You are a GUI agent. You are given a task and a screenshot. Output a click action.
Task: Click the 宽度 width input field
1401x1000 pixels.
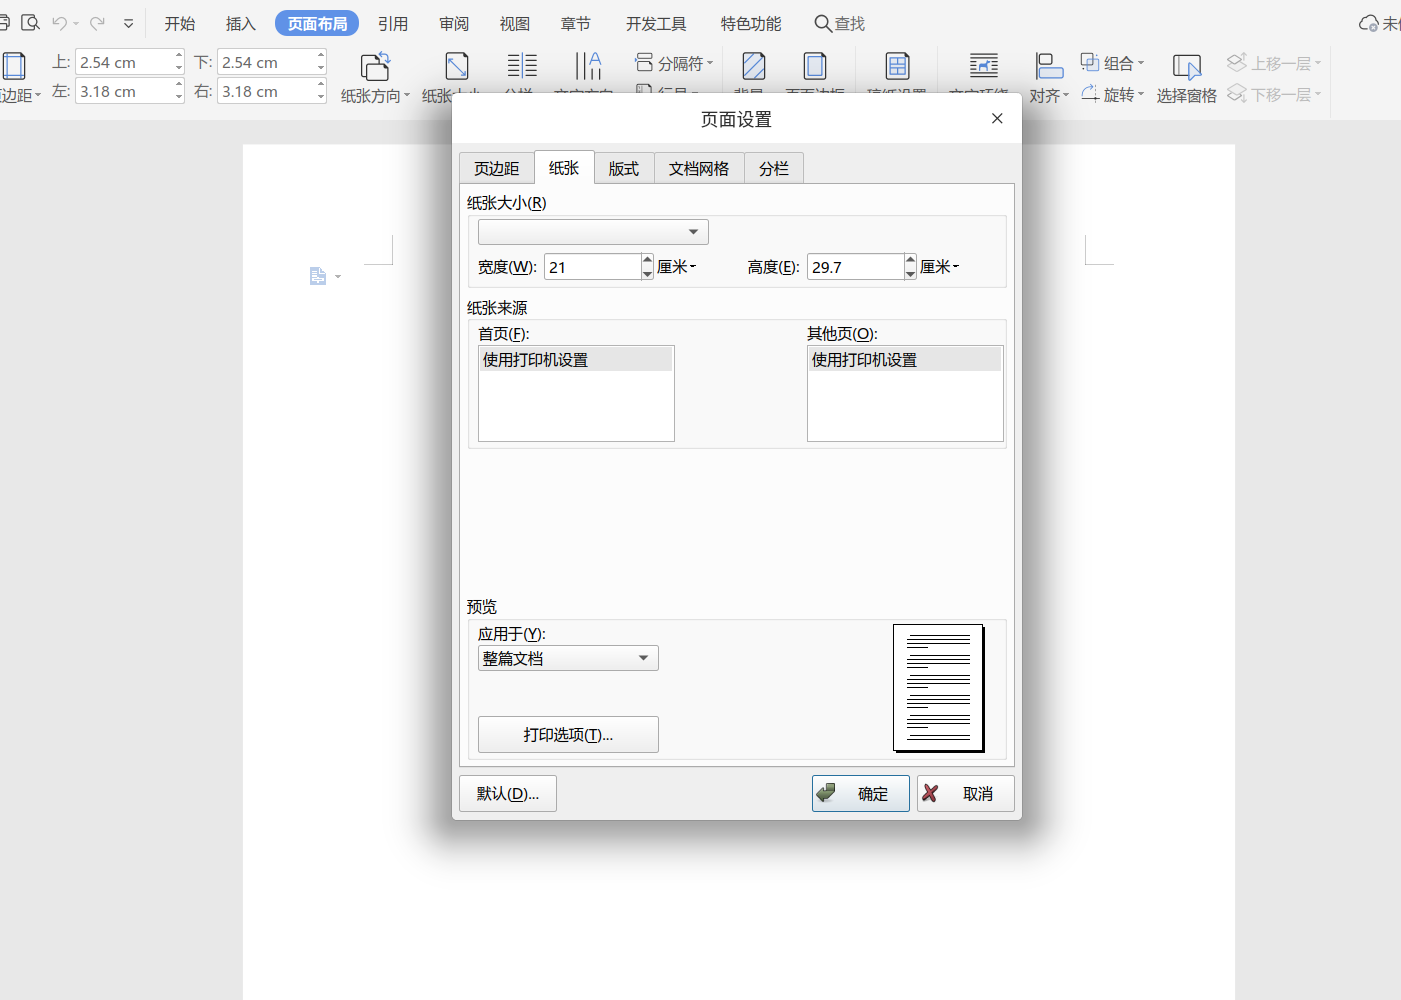pos(593,267)
